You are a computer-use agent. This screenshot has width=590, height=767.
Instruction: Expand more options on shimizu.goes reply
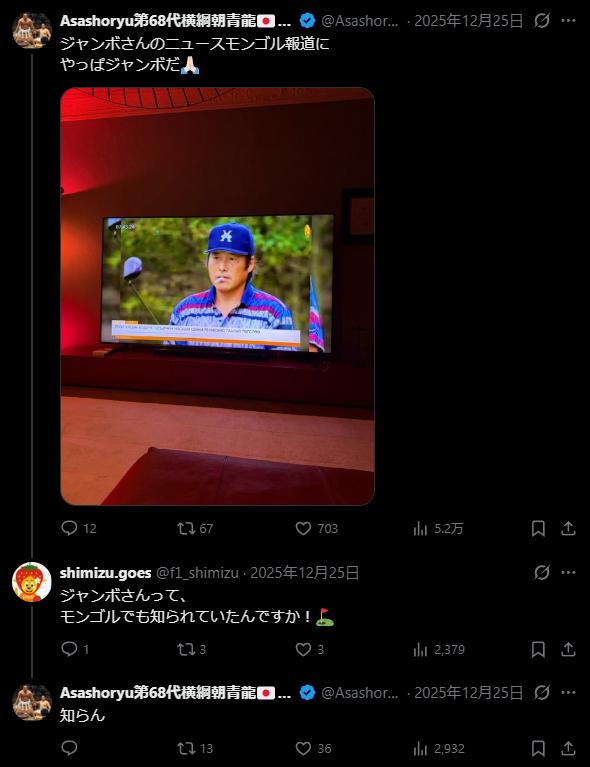pos(568,572)
